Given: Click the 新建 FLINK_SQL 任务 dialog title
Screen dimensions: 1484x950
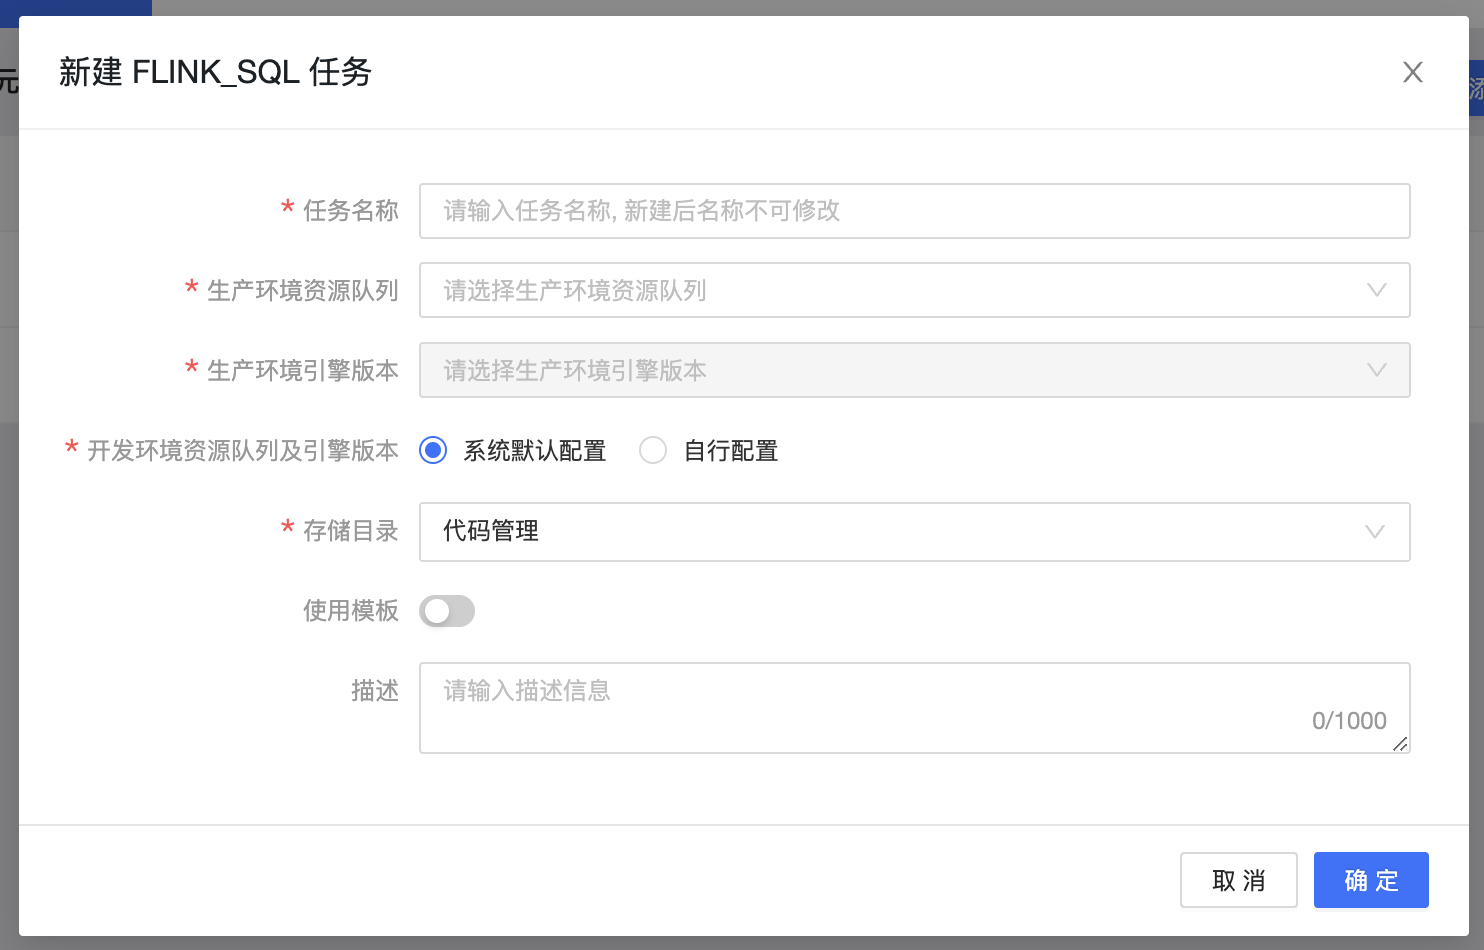Looking at the screenshot, I should (215, 72).
